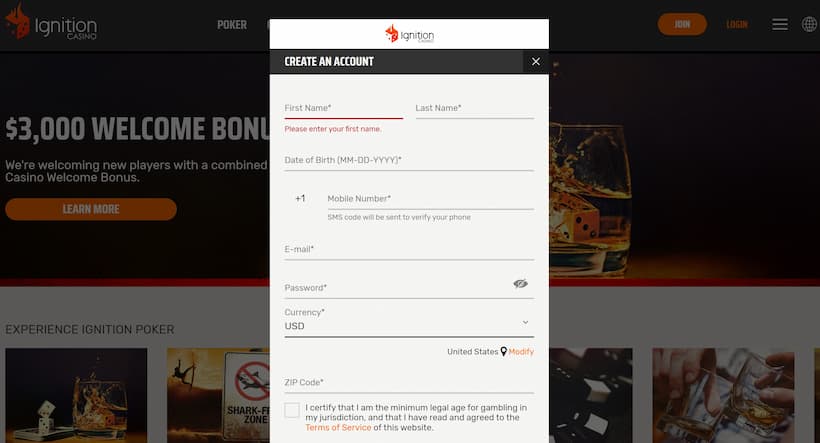Click the 'SMS code will be sent' hint text
The height and width of the screenshot is (443, 820).
[x=399, y=217]
